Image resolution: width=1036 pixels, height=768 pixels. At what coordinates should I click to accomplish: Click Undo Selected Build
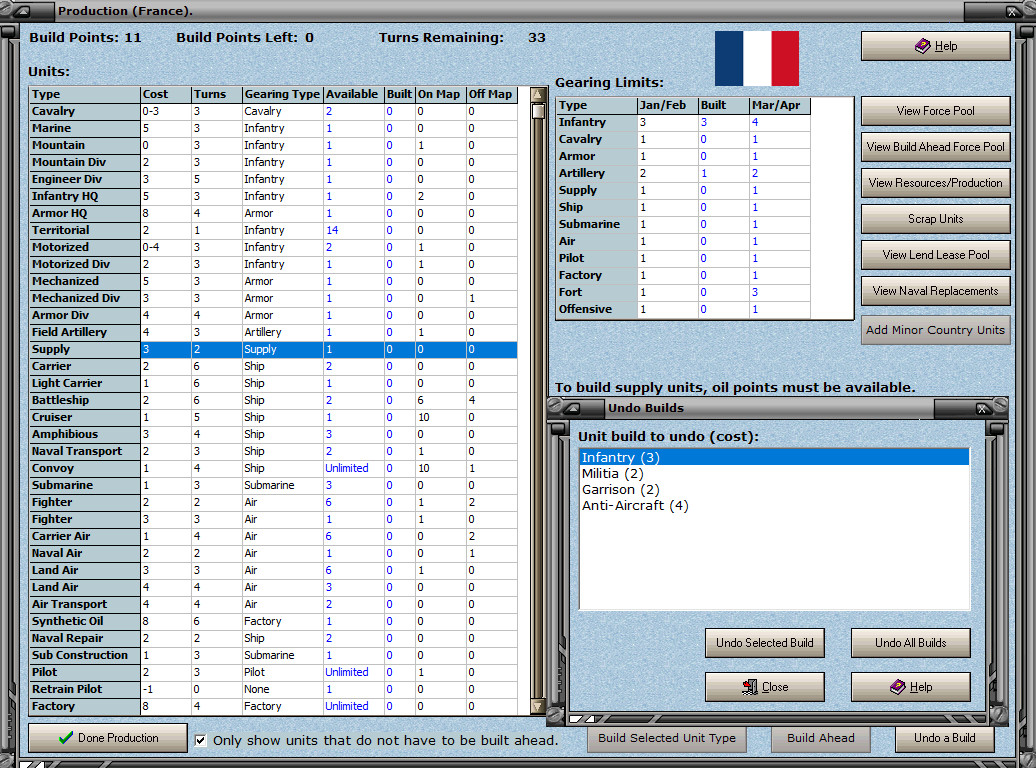pos(765,643)
